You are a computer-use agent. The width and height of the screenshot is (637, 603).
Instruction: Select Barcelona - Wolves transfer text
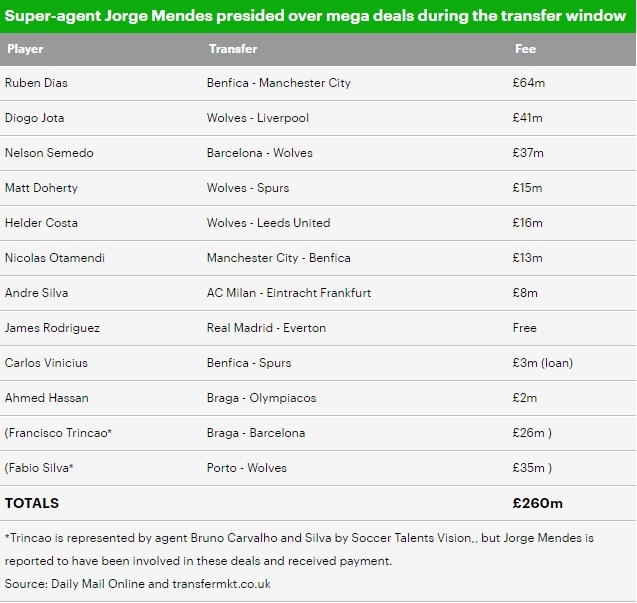click(x=259, y=153)
